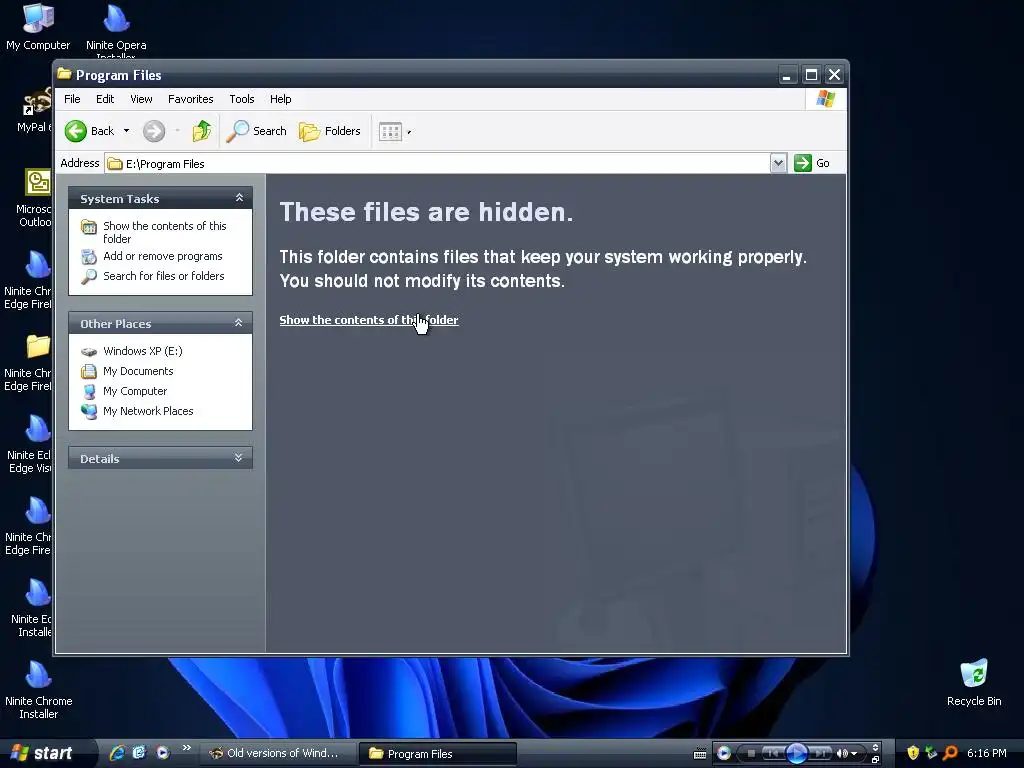Open My Documents in Other Places
Viewport: 1024px width, 768px height.
click(138, 372)
